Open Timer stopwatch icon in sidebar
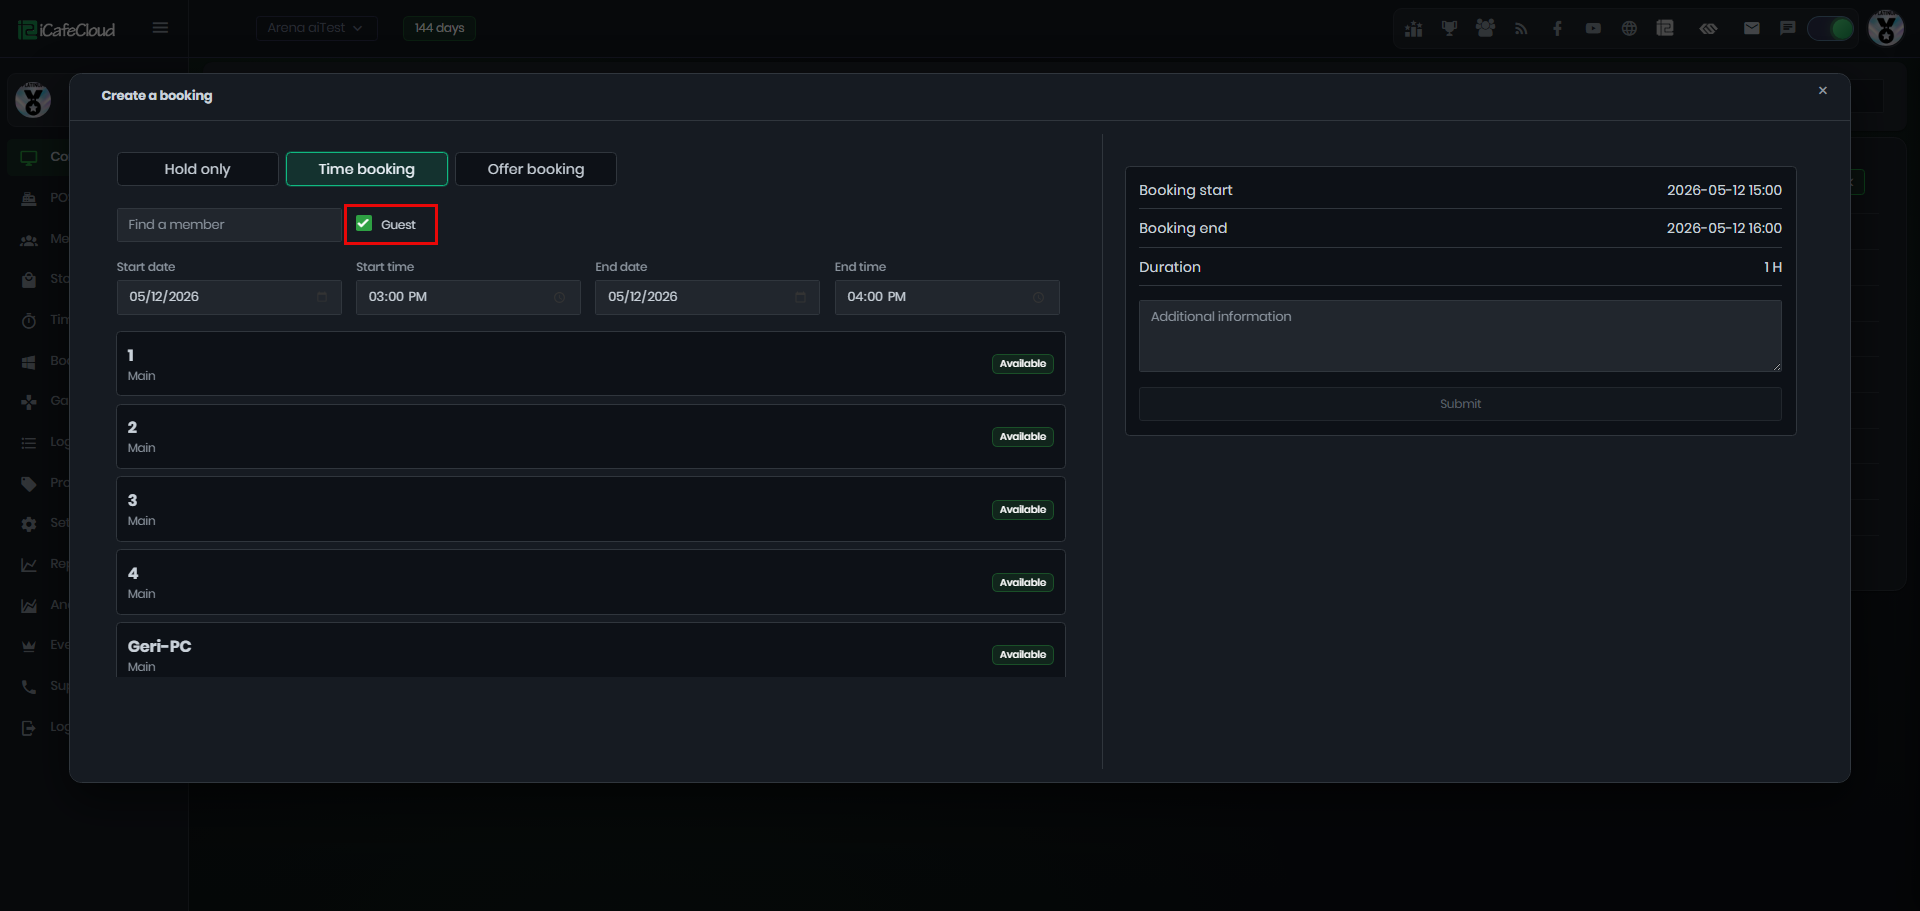 point(29,320)
